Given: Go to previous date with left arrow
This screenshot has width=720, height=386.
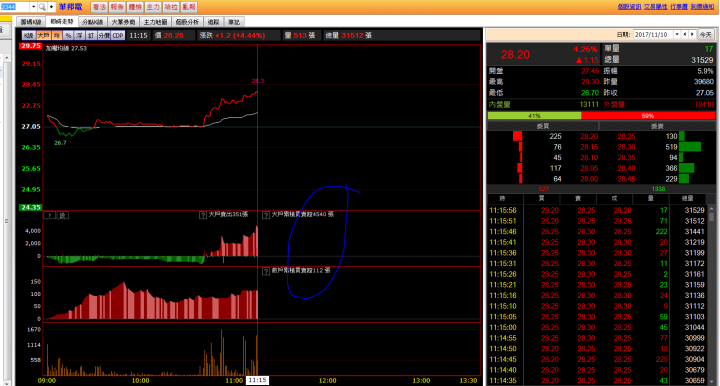Looking at the screenshot, I should (685, 34).
